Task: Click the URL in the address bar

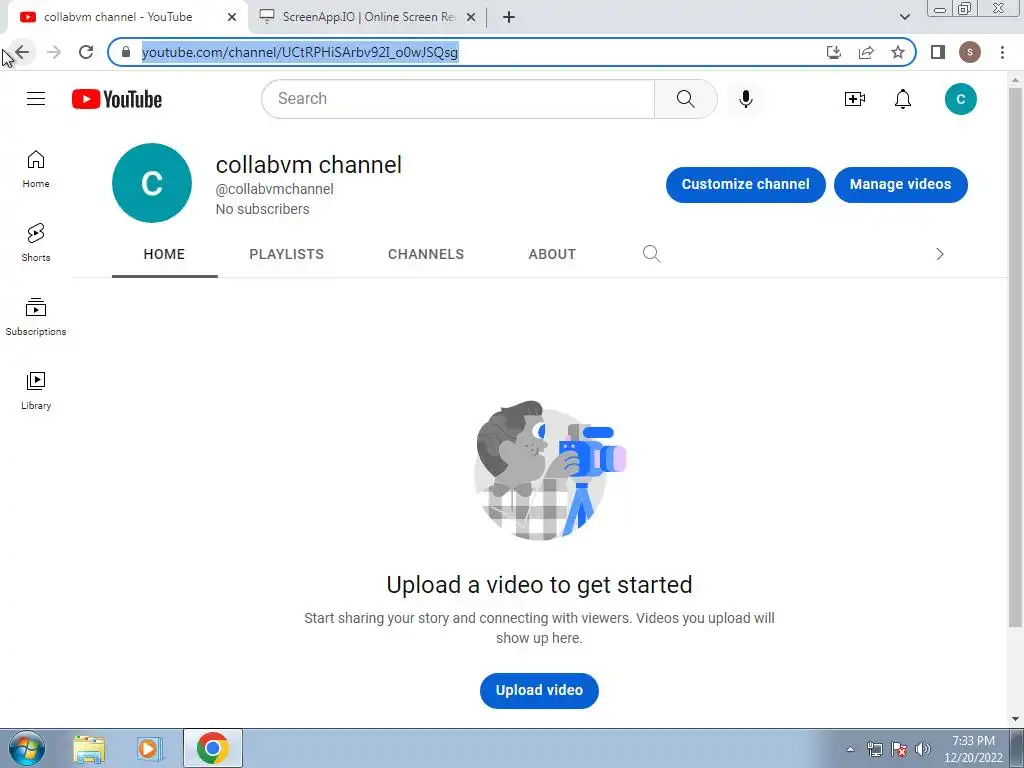Action: (300, 52)
